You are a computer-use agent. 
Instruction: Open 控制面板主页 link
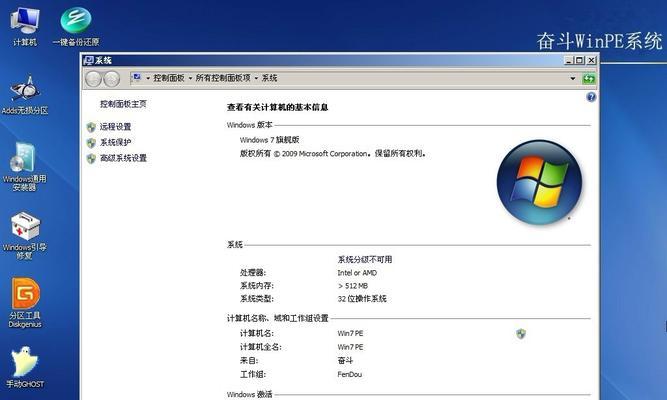pyautogui.click(x=123, y=104)
